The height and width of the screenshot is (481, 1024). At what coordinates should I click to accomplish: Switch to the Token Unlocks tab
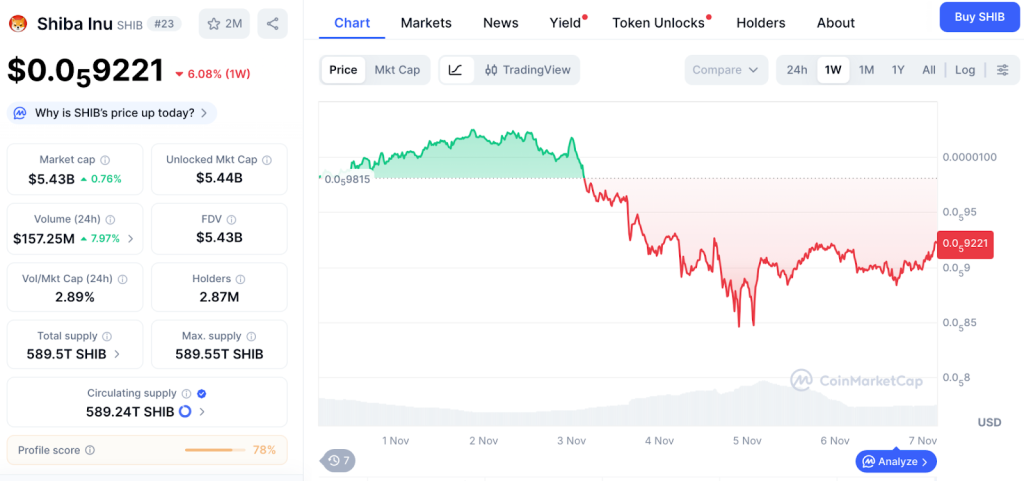pos(658,23)
